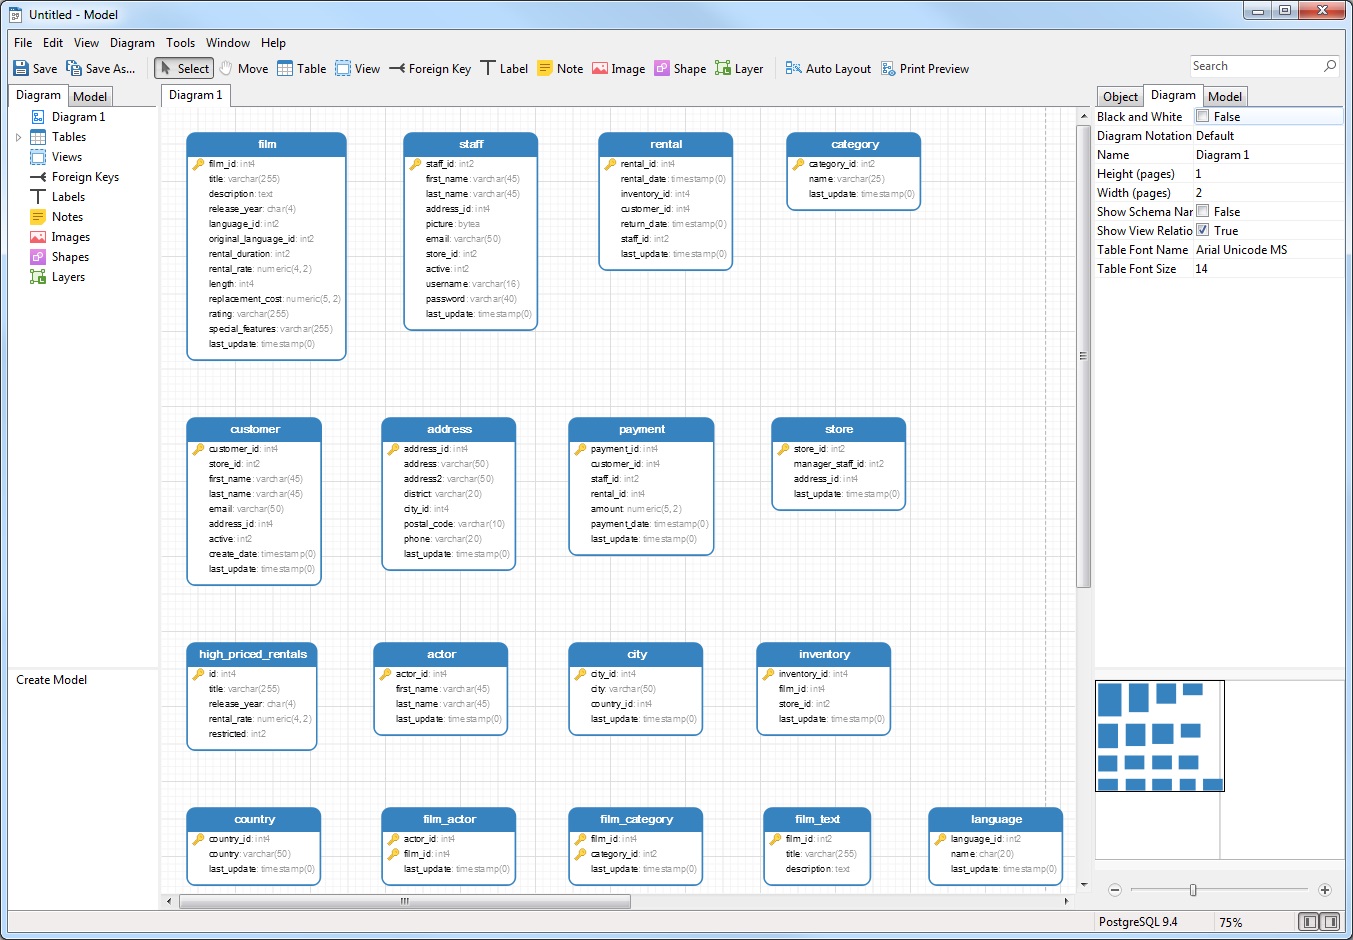Click the Shapes tree icon
This screenshot has width=1353, height=940.
click(38, 257)
